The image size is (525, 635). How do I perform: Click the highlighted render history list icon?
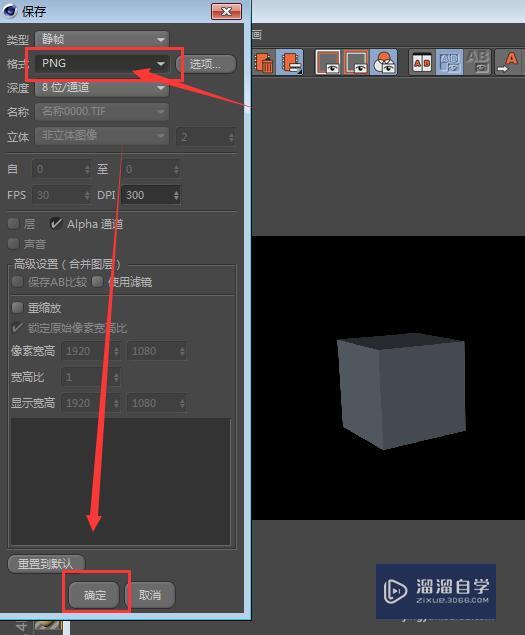290,62
